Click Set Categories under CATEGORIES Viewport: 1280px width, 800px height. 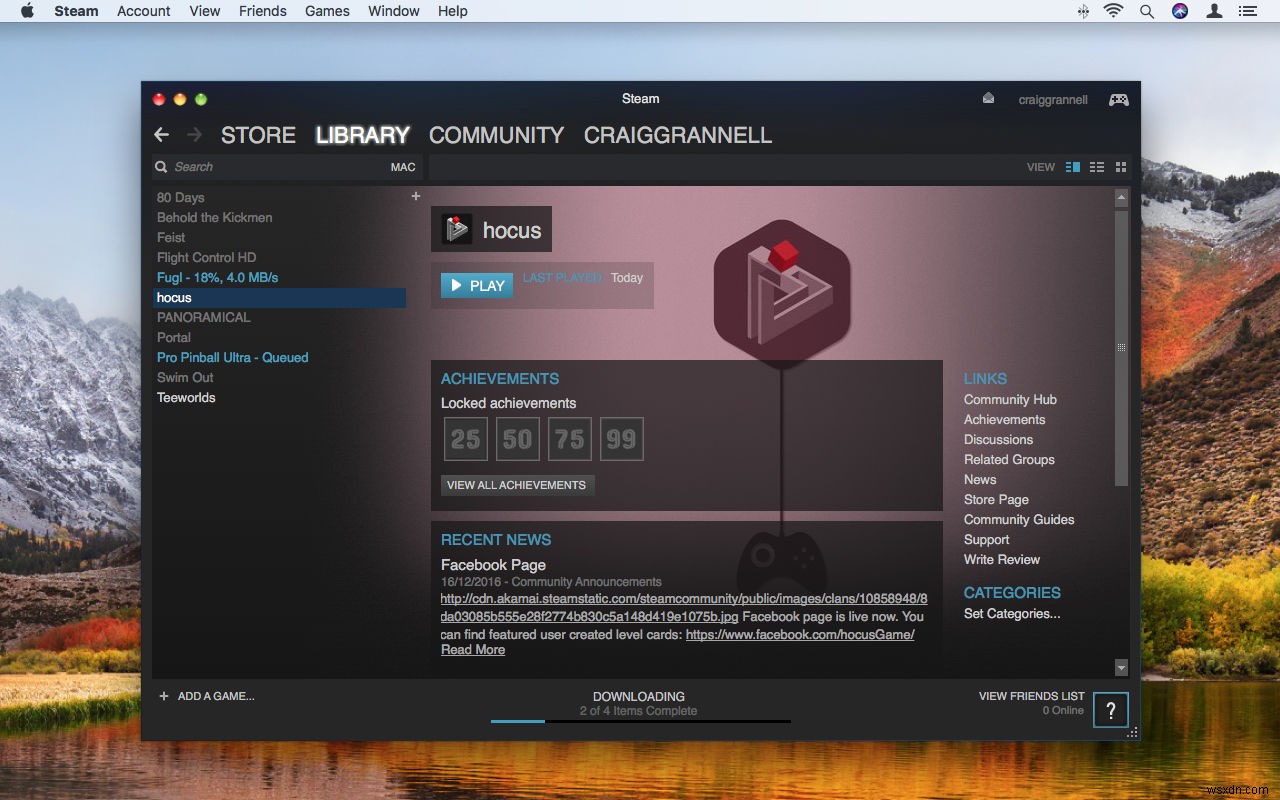pos(1011,613)
